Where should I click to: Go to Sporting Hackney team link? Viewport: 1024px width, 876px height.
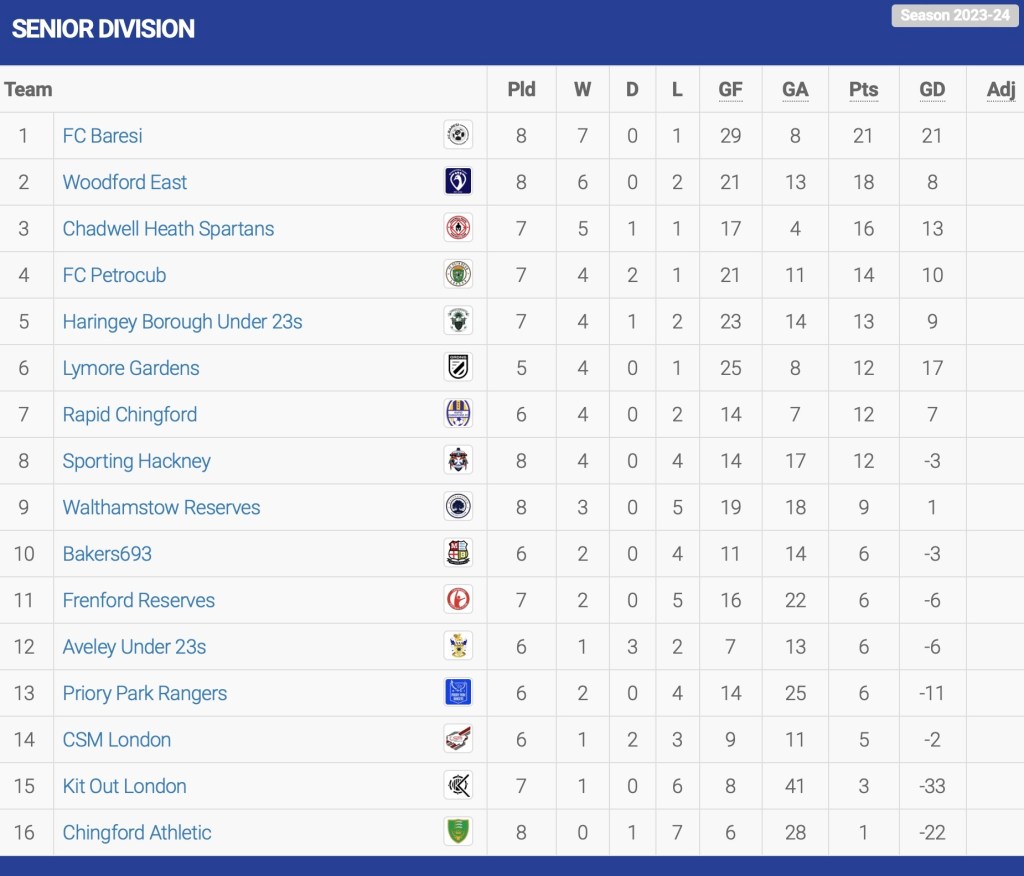coord(137,461)
